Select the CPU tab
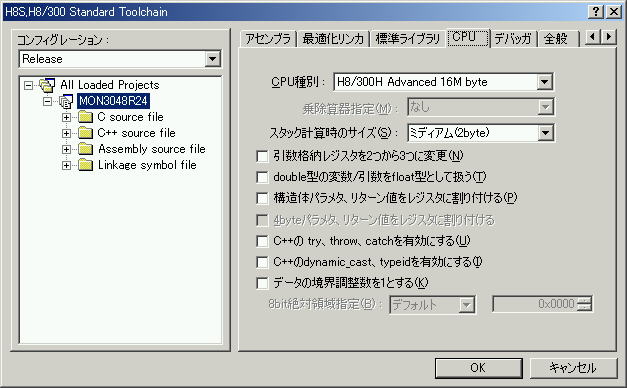Image resolution: width=627 pixels, height=388 pixels. pyautogui.click(x=468, y=37)
